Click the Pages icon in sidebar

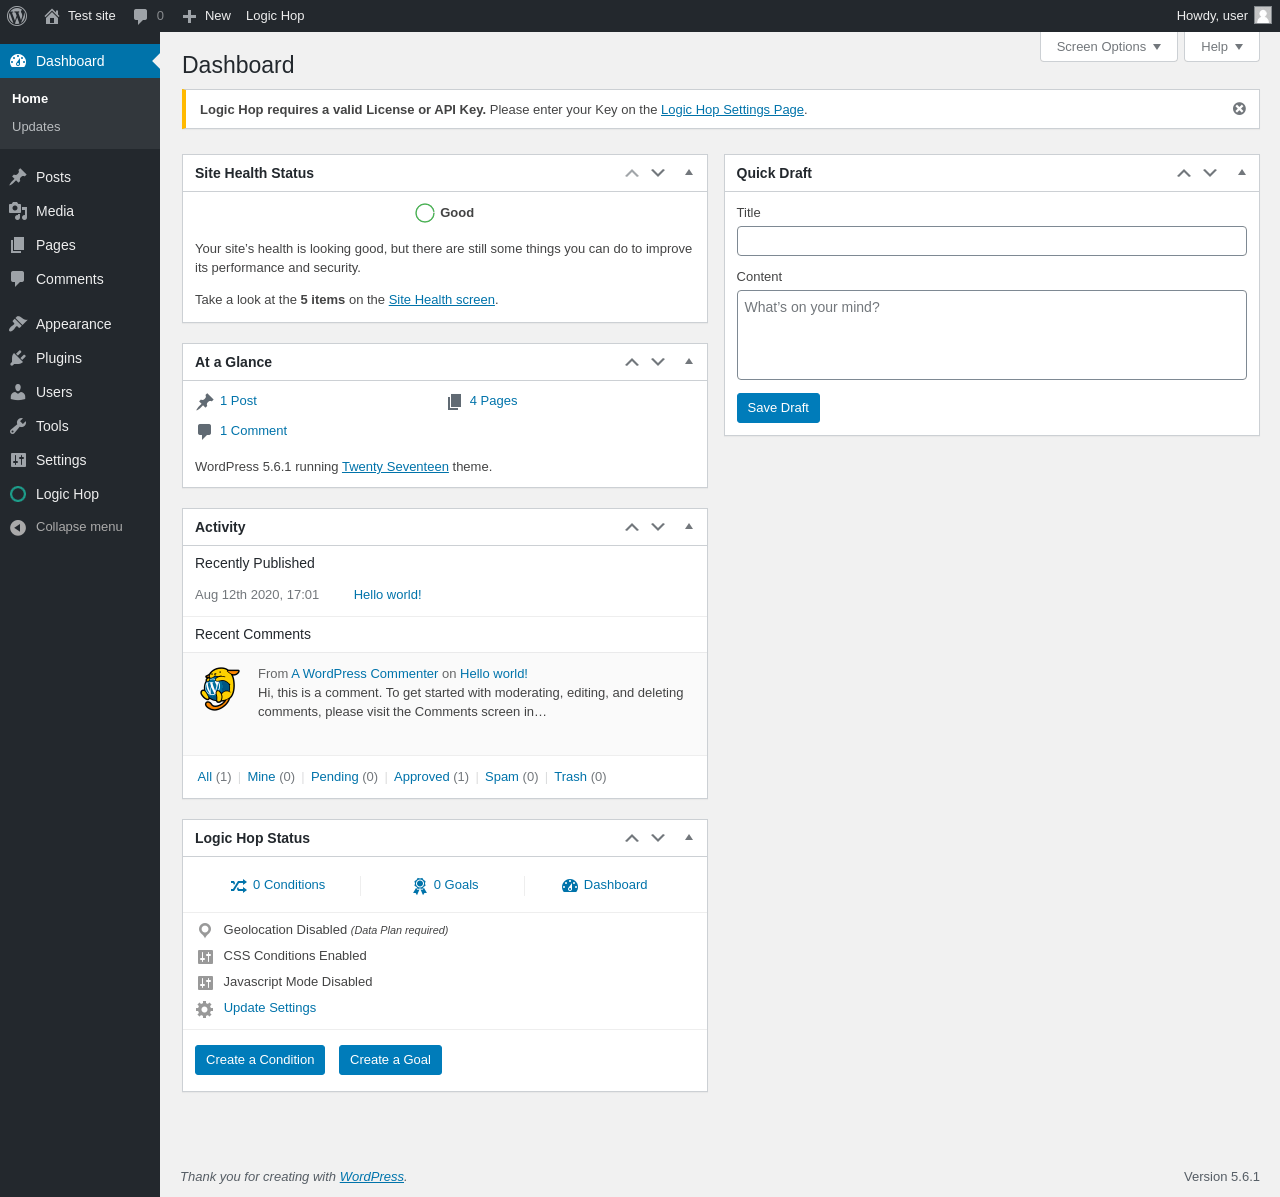coord(18,245)
